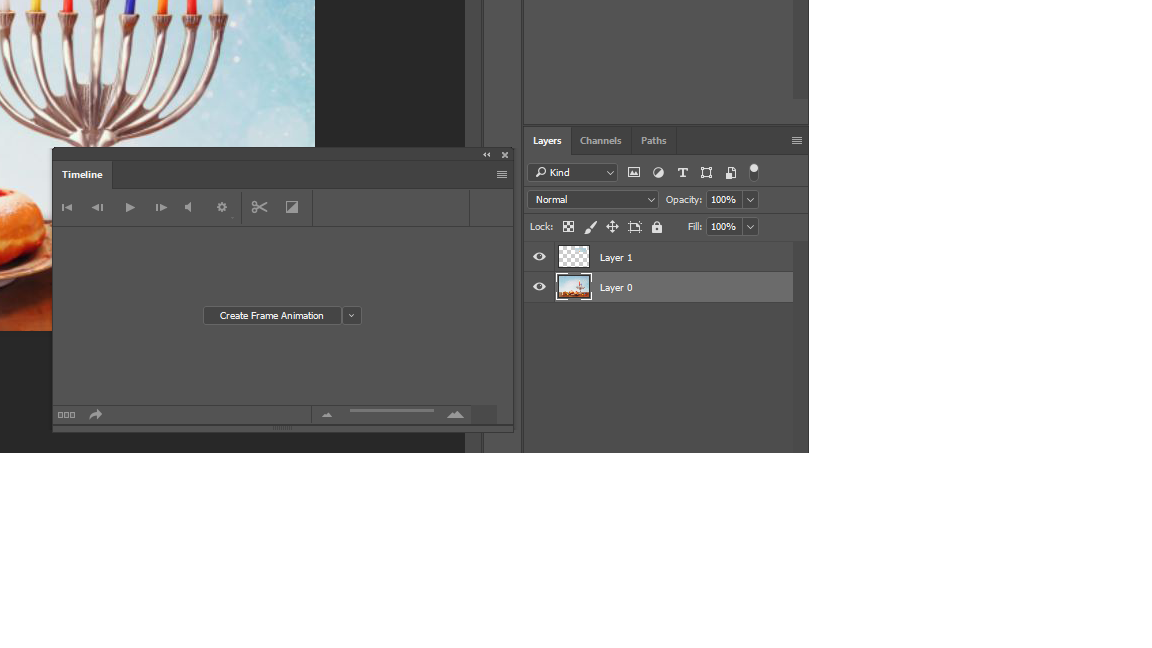
Task: Click the Fill value field
Action: [x=724, y=227]
